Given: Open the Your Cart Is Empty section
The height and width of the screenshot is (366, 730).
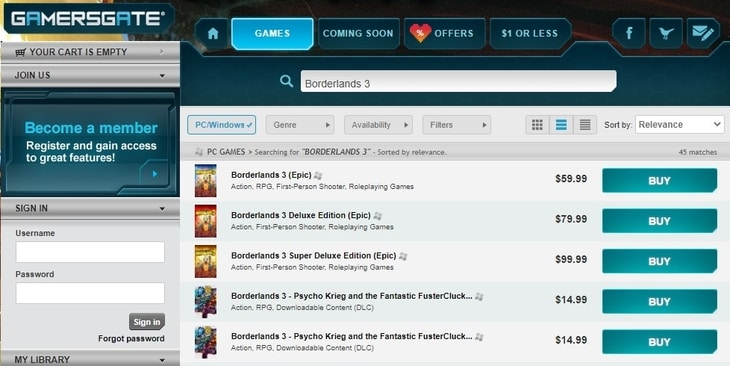Looking at the screenshot, I should pos(90,52).
